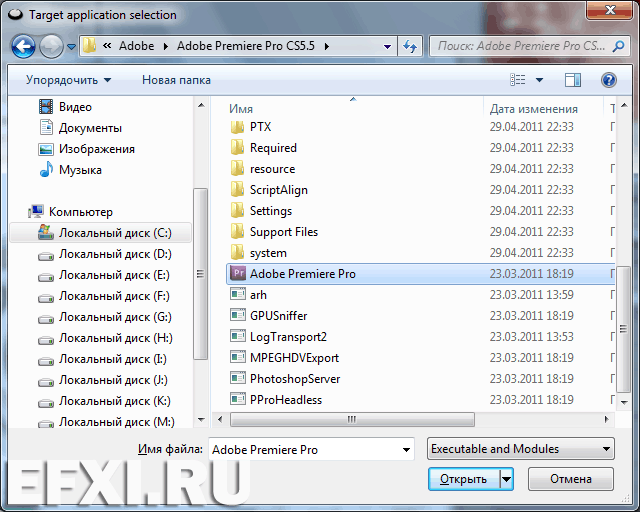Click Adobe breadcrumb in address bar
Screen dimensions: 640x512
pyautogui.click(x=136, y=46)
